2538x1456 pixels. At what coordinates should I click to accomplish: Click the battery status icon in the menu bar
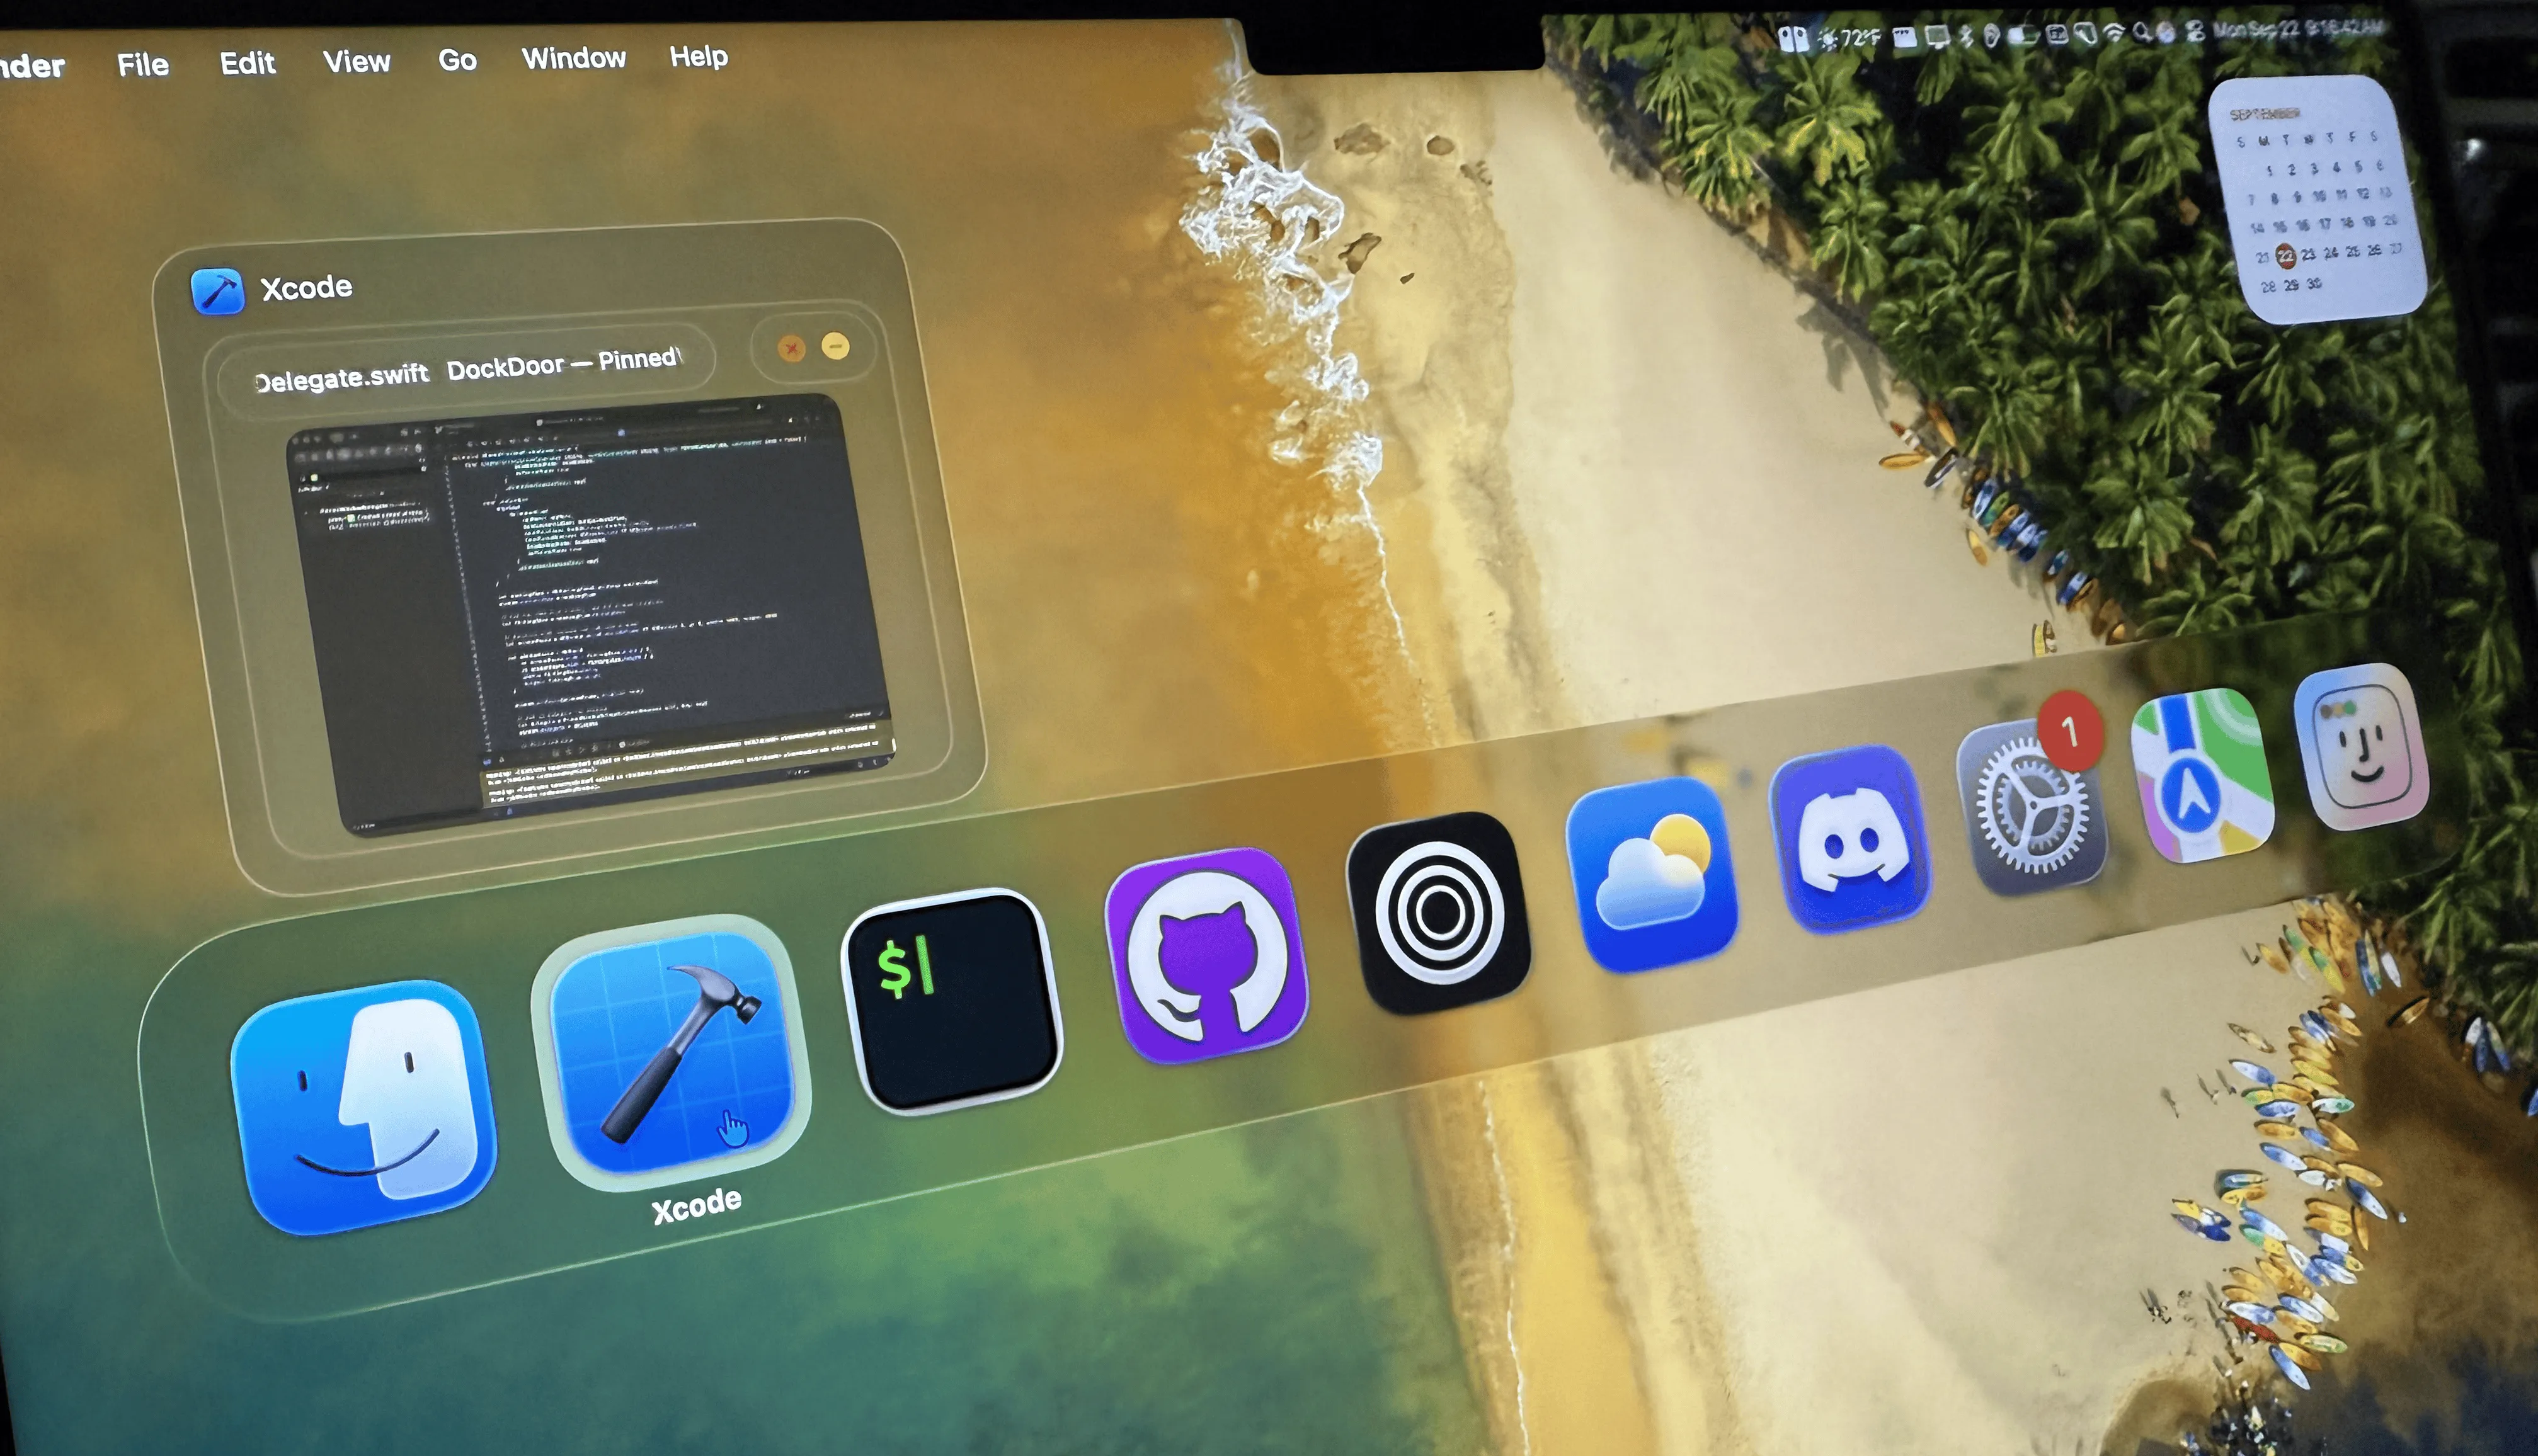tap(2024, 36)
